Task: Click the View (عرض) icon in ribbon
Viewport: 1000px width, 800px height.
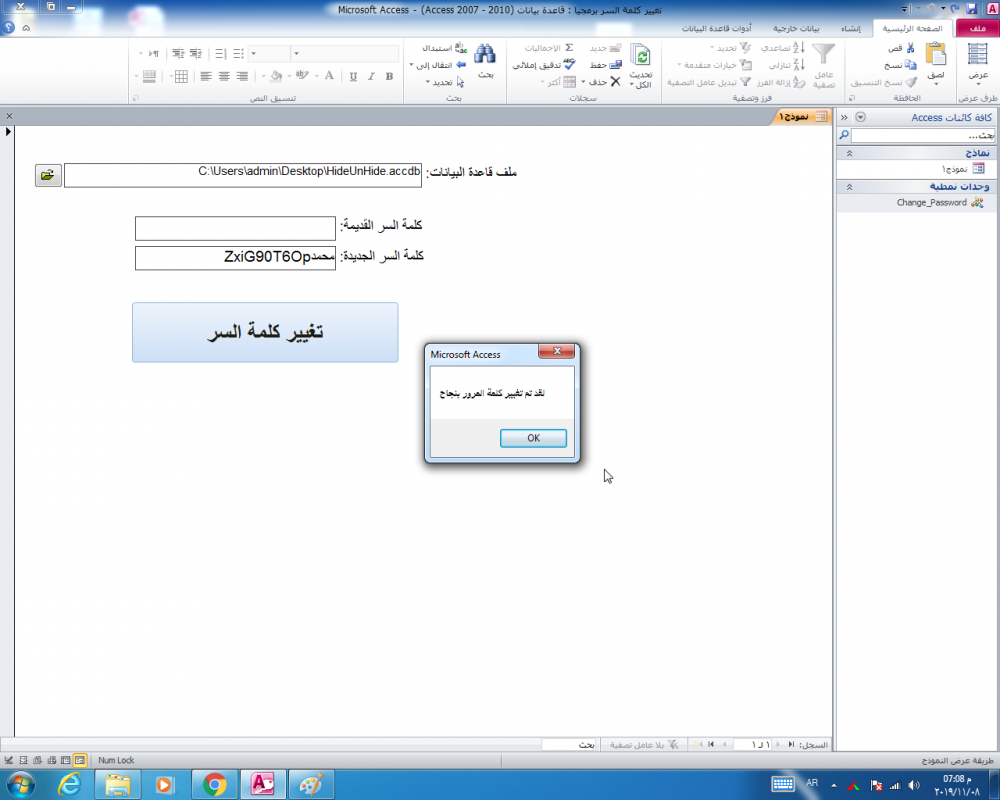Action: [x=977, y=54]
